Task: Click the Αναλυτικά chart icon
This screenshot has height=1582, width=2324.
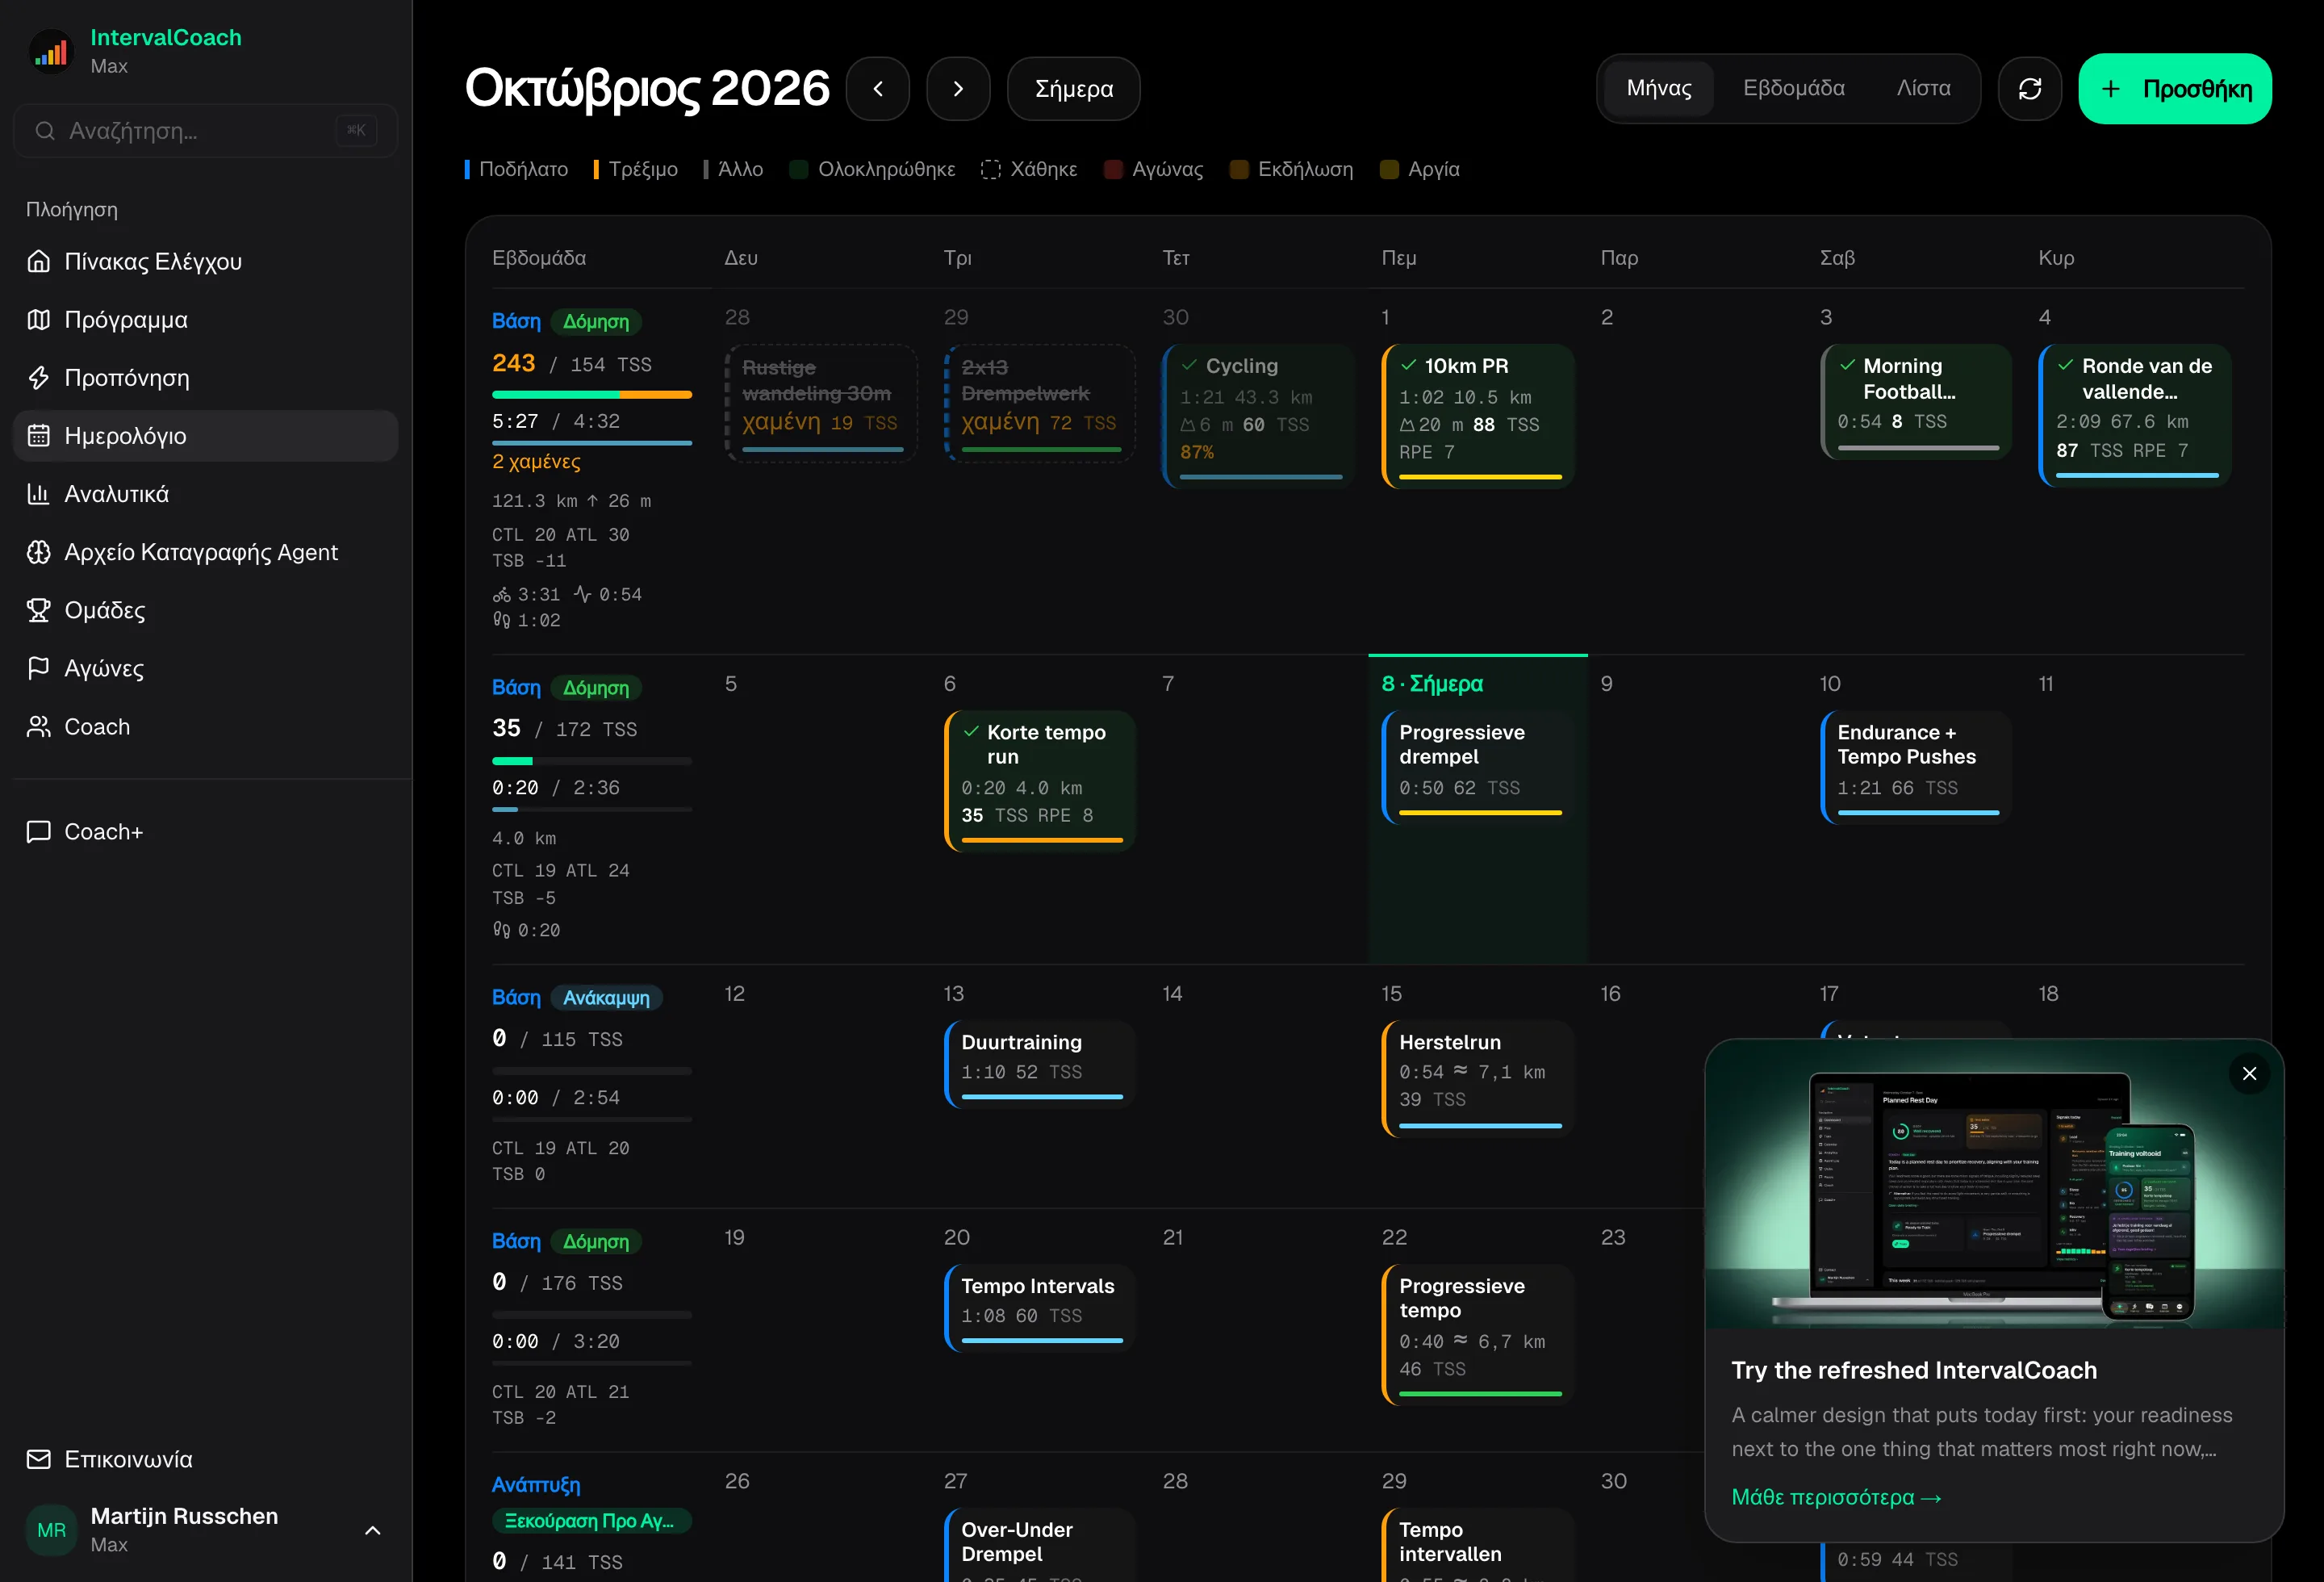Action: point(39,493)
